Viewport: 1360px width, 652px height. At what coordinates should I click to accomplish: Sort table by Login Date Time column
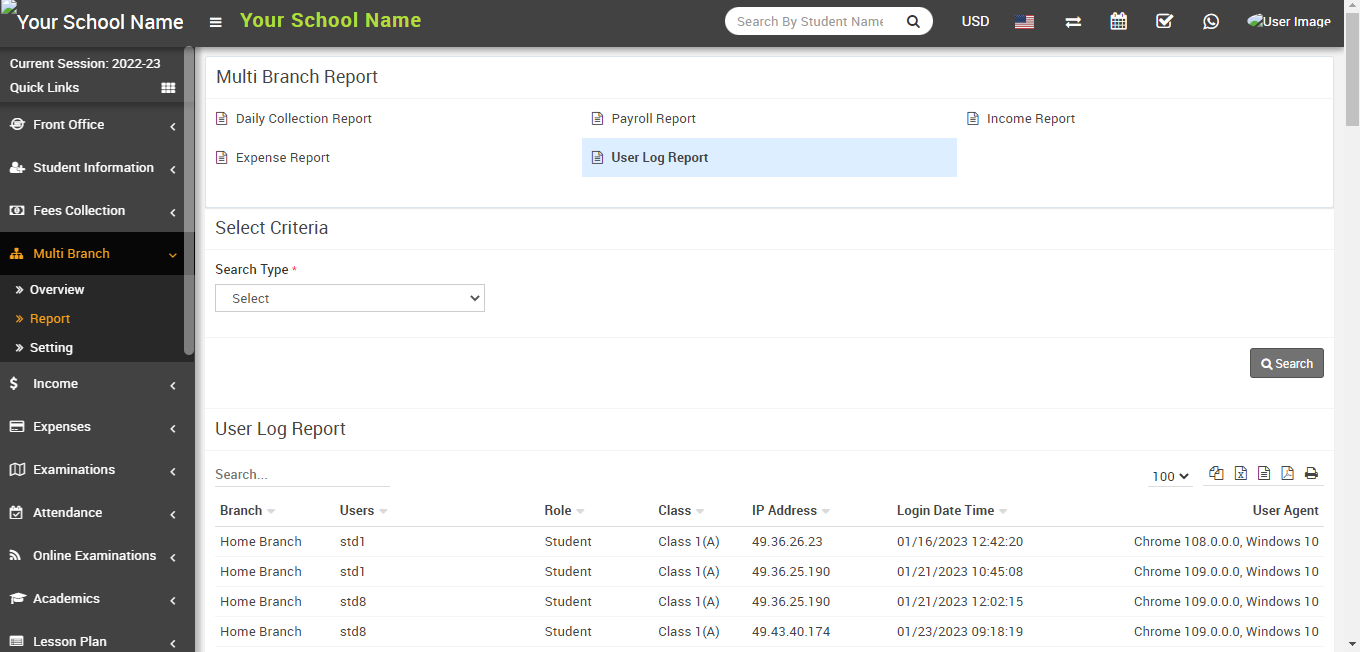pyautogui.click(x=945, y=511)
